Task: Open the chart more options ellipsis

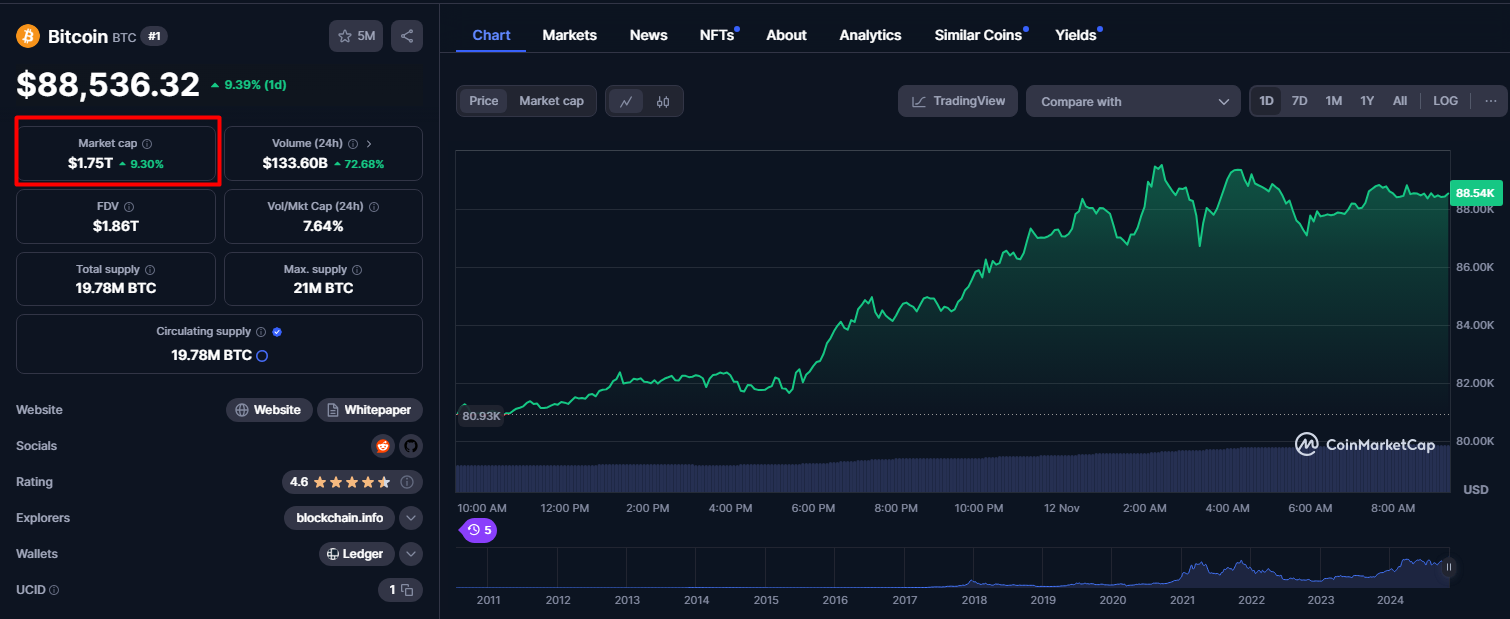Action: [1490, 101]
